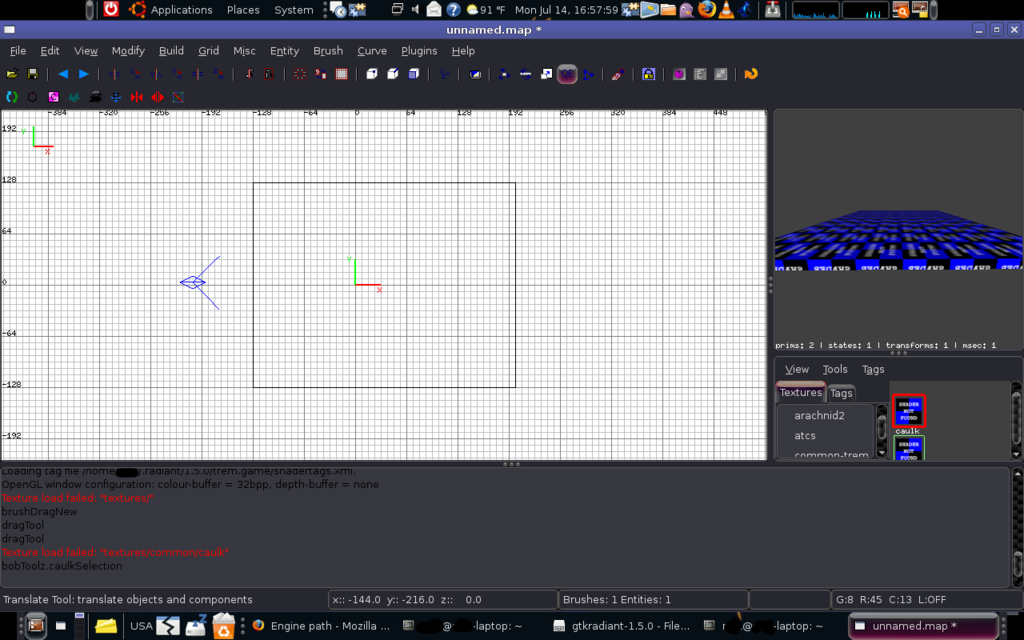Click "bobToolz.caulkSelection" console line

click(62, 566)
